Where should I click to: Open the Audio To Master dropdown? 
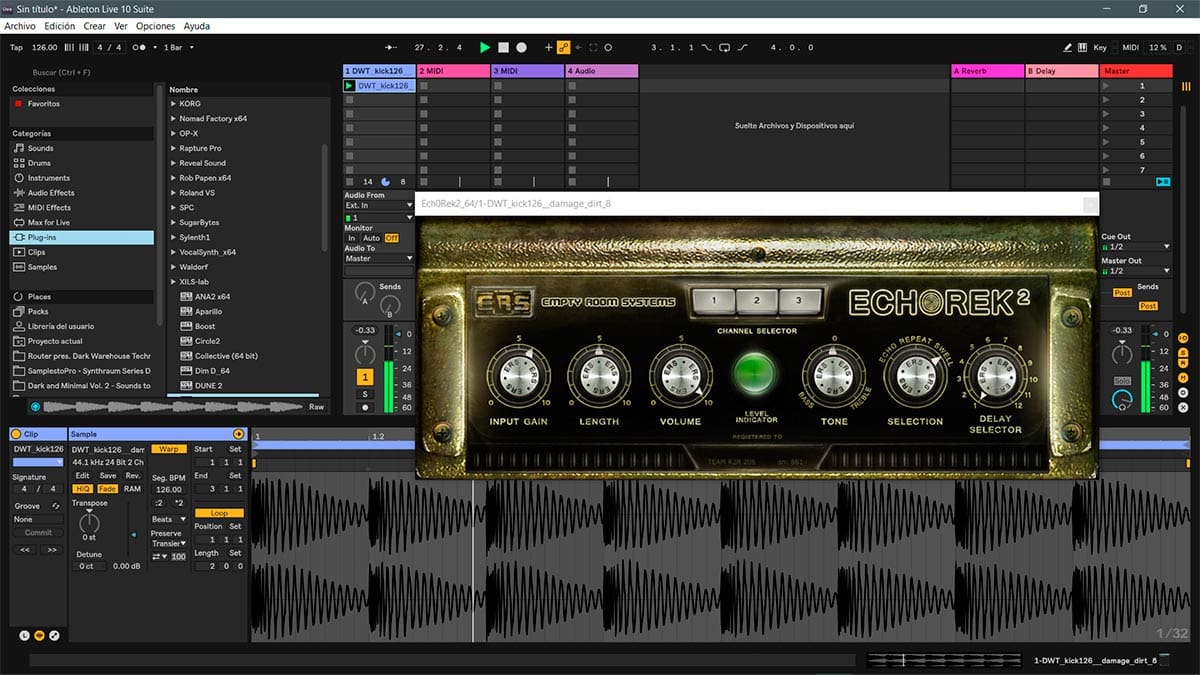click(379, 259)
